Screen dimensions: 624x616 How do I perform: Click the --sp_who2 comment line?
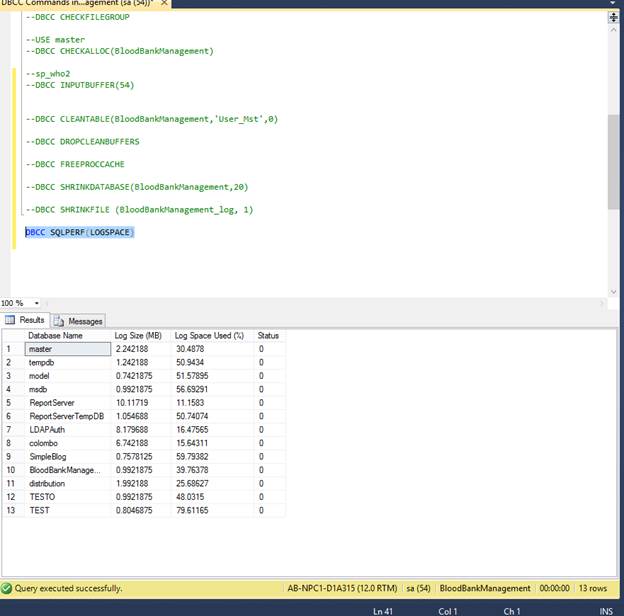coord(48,74)
